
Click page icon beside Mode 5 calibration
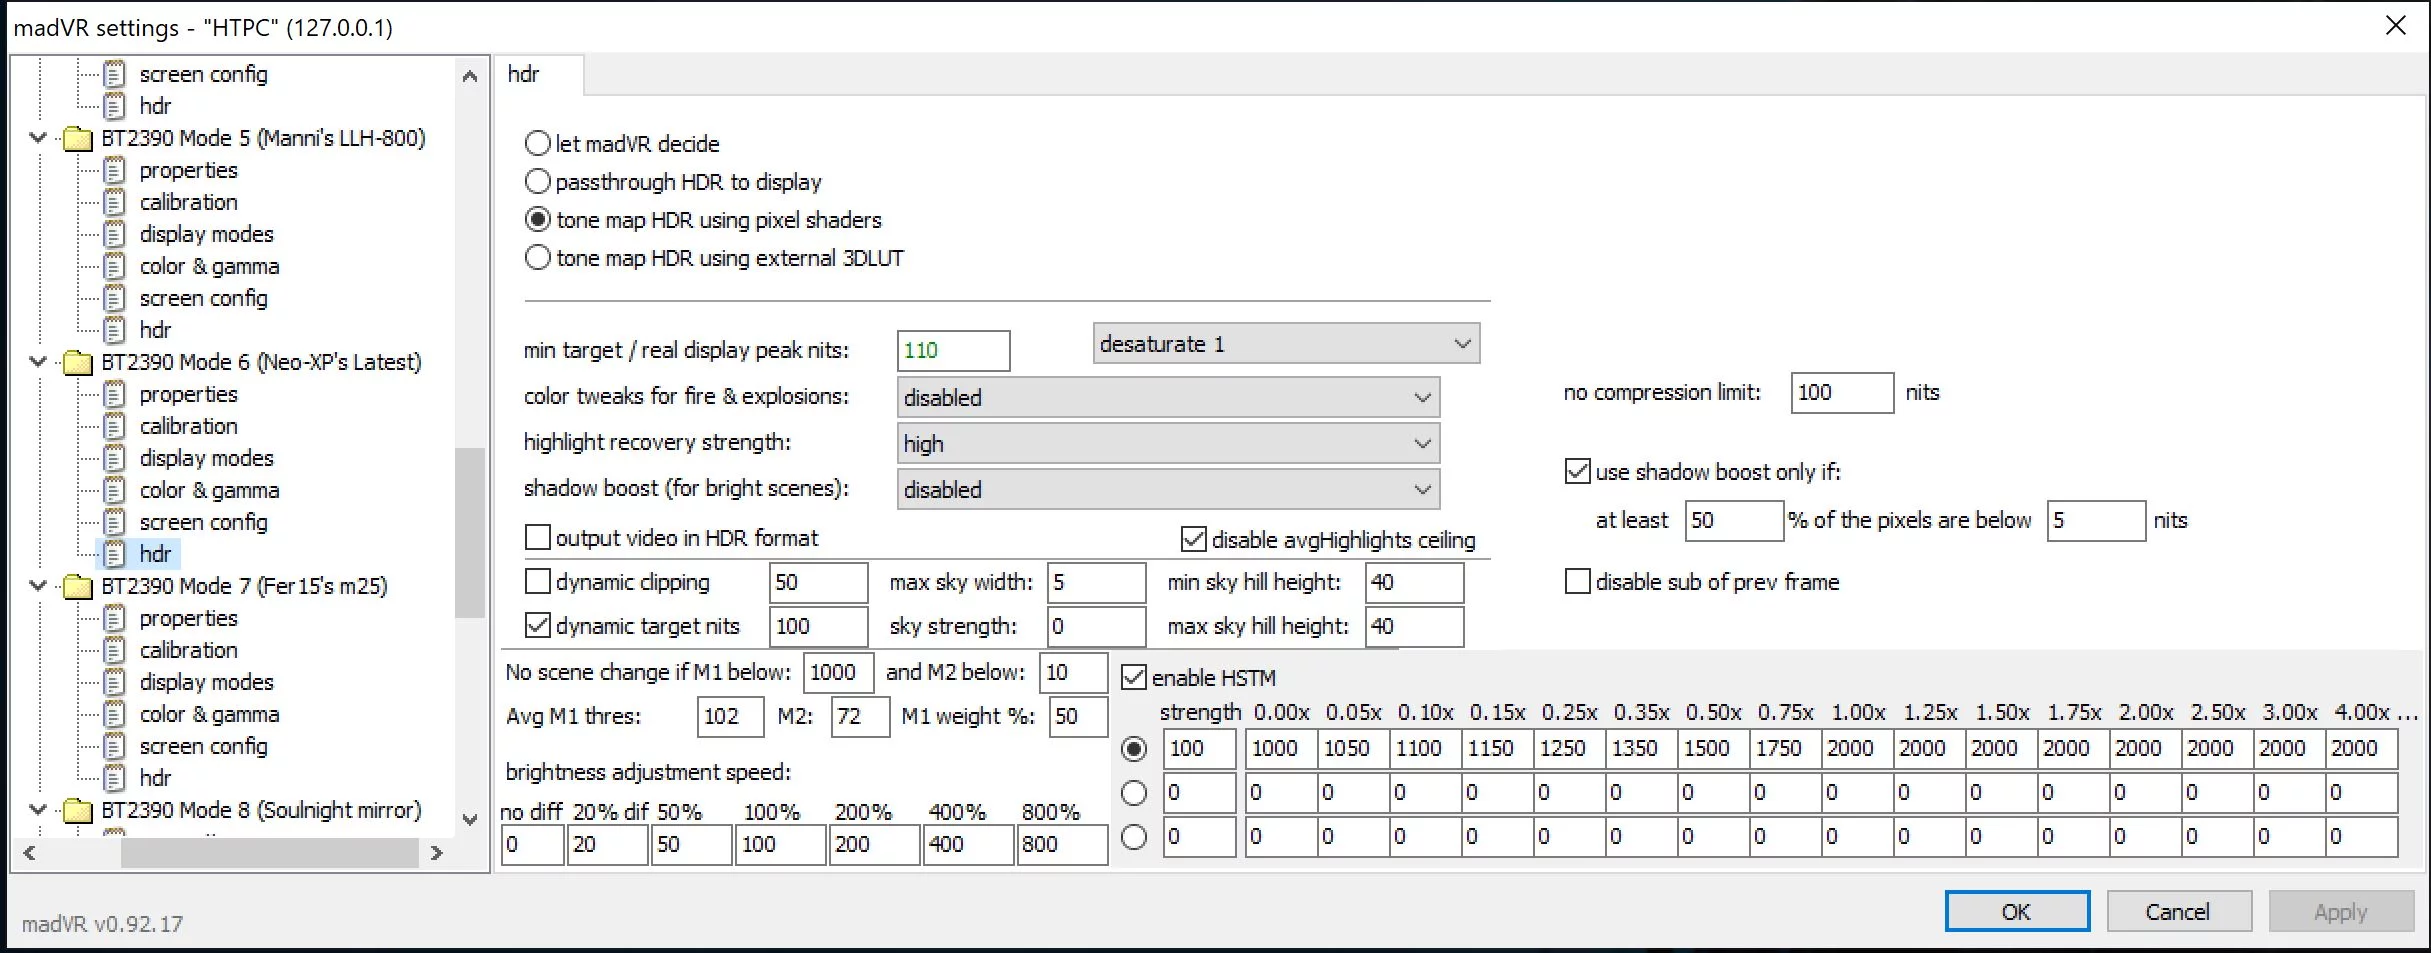(x=115, y=202)
